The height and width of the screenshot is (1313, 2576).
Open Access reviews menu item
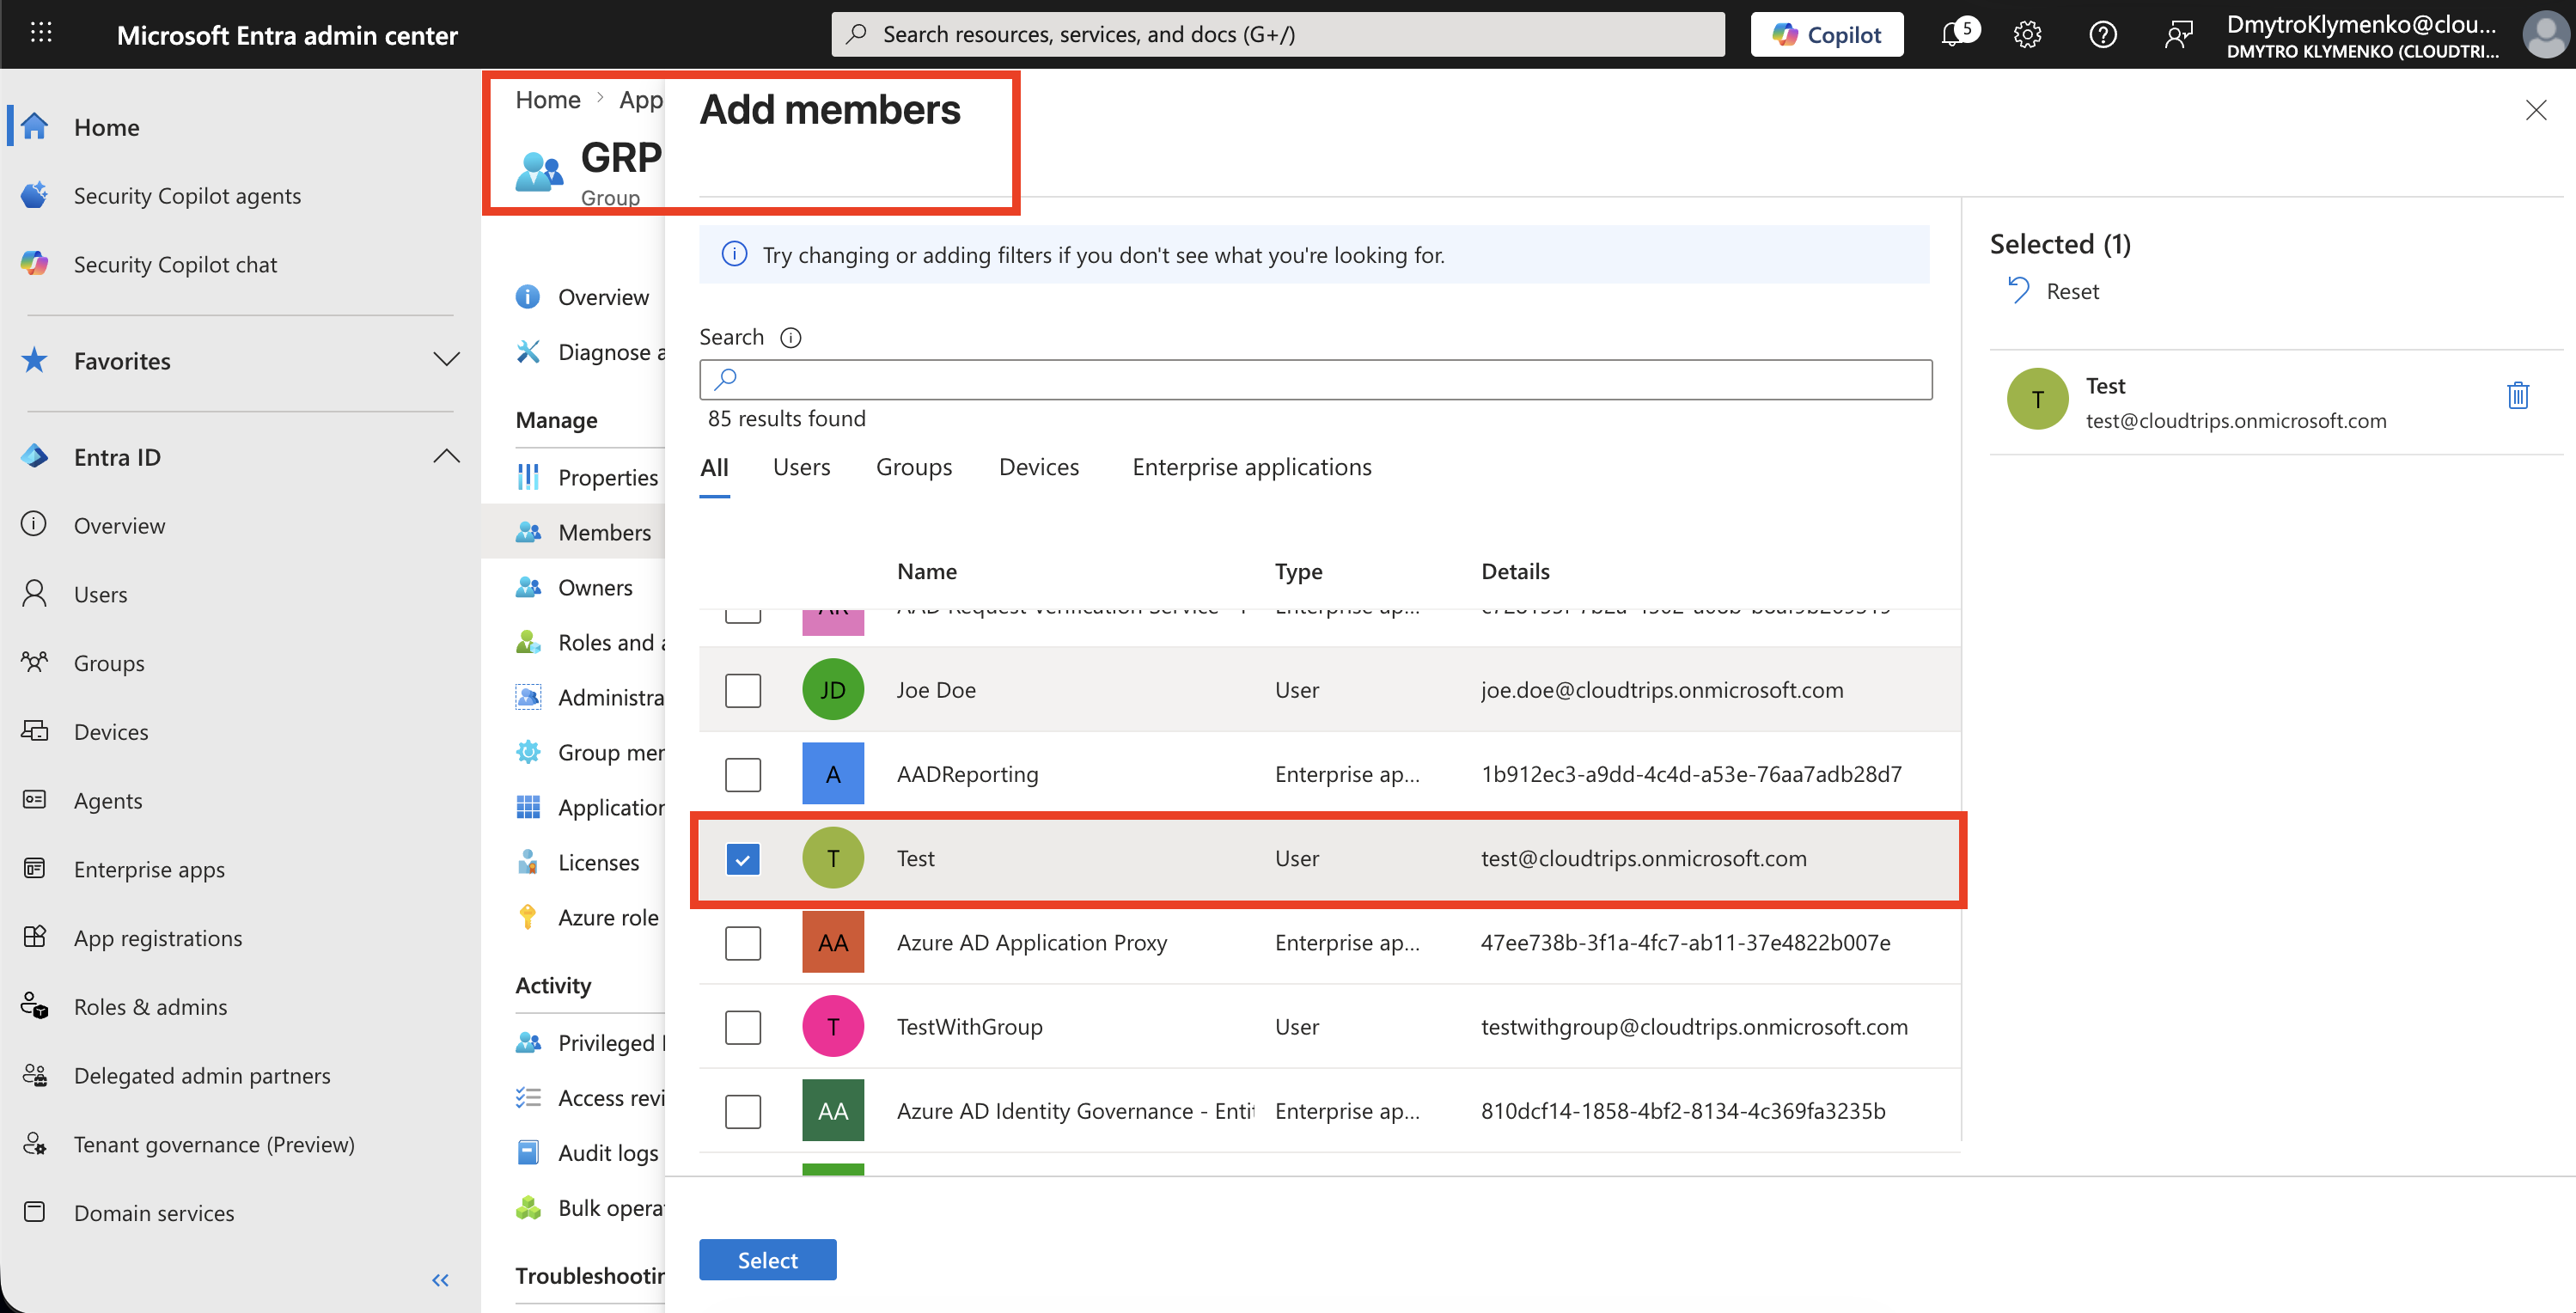coord(610,1098)
